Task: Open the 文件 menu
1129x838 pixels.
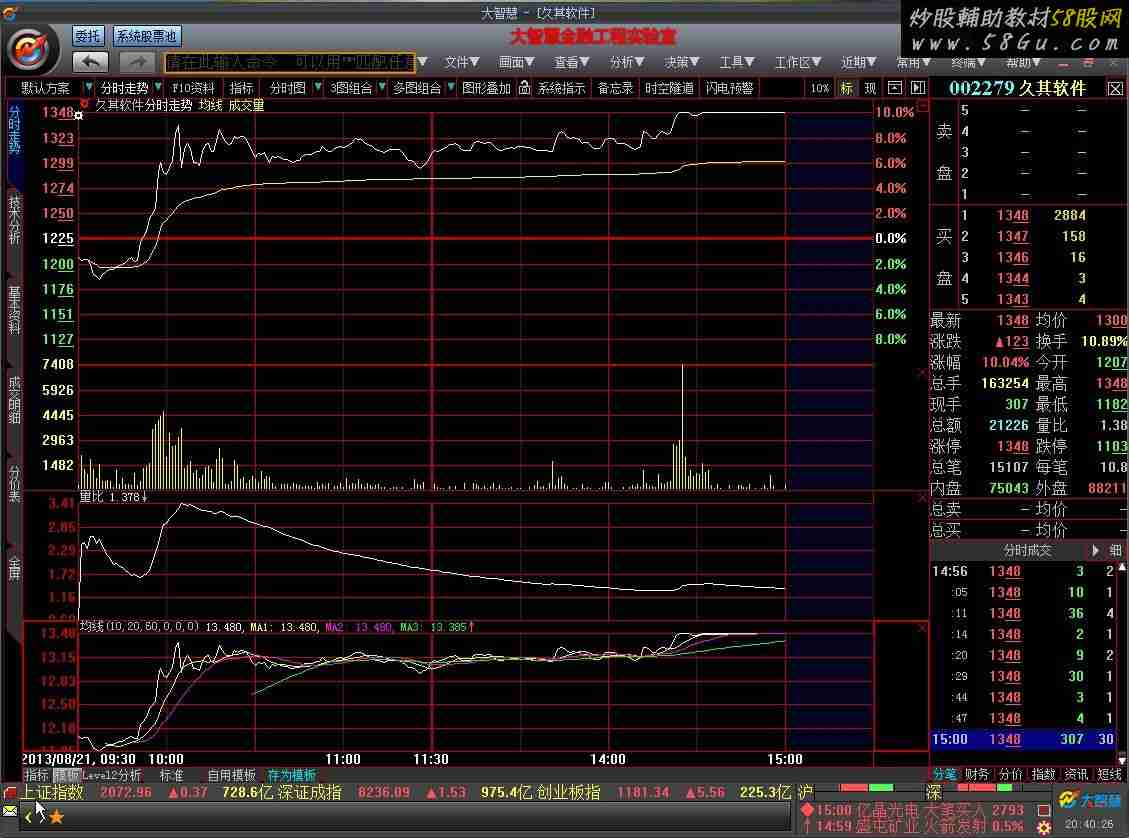Action: (462, 63)
